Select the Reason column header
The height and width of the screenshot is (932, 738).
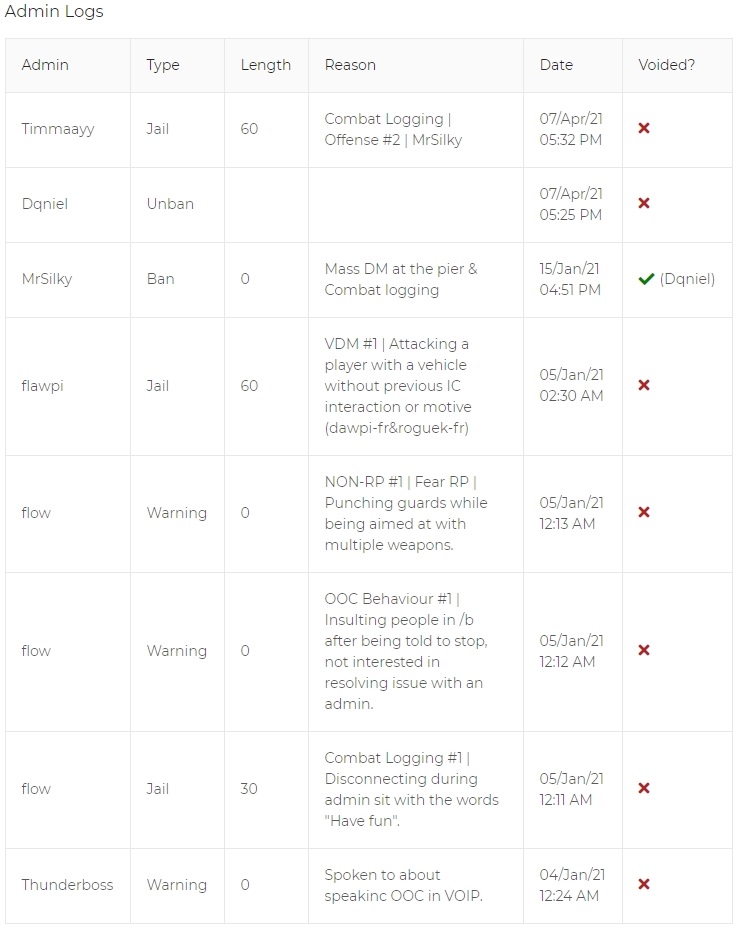(x=350, y=65)
